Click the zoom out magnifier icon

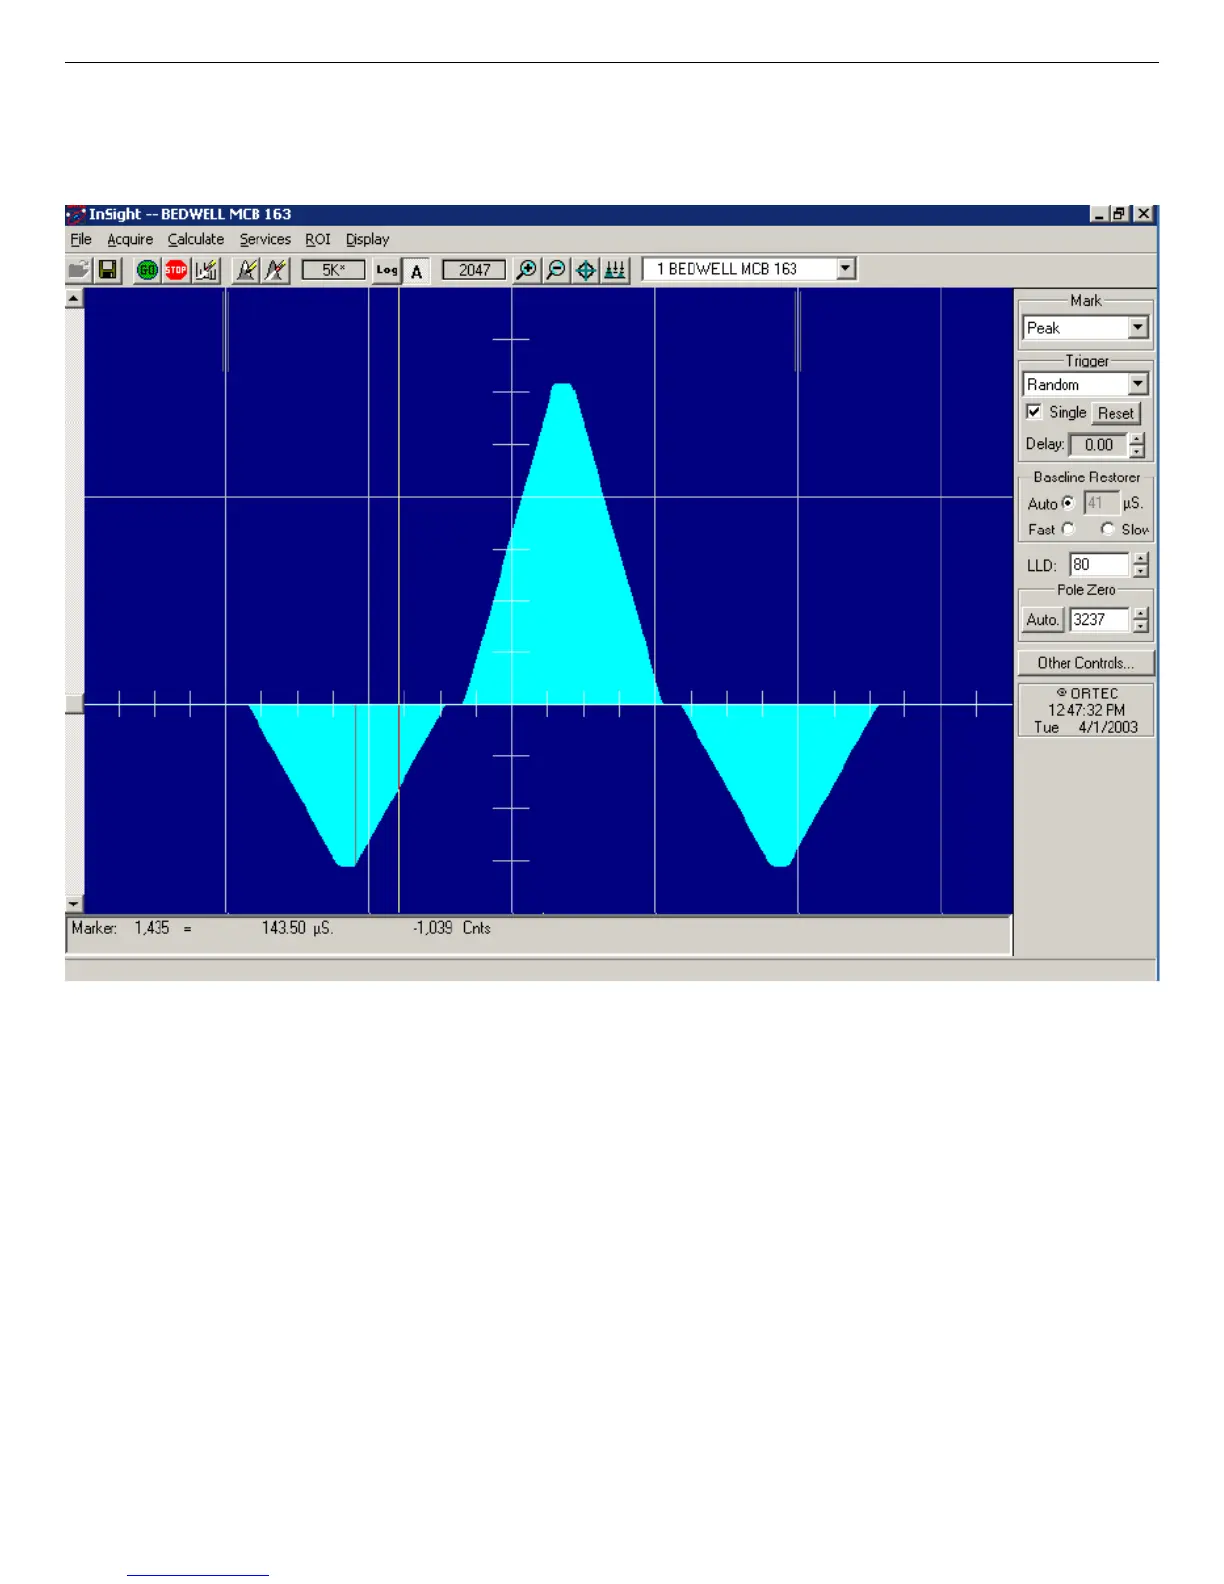coord(556,270)
